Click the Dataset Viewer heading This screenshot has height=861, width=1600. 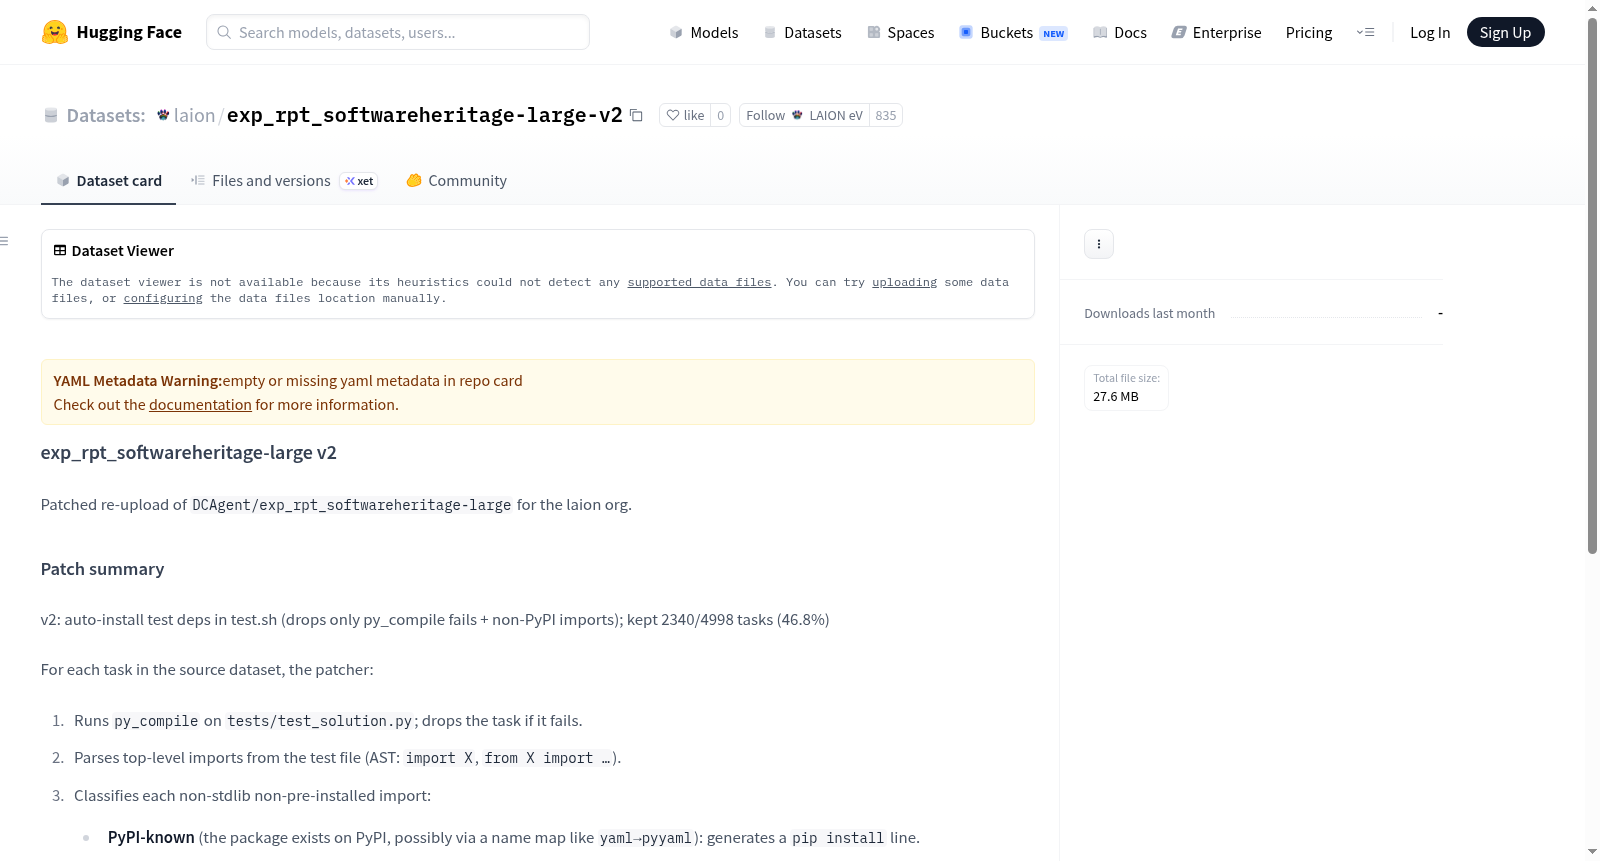(123, 251)
